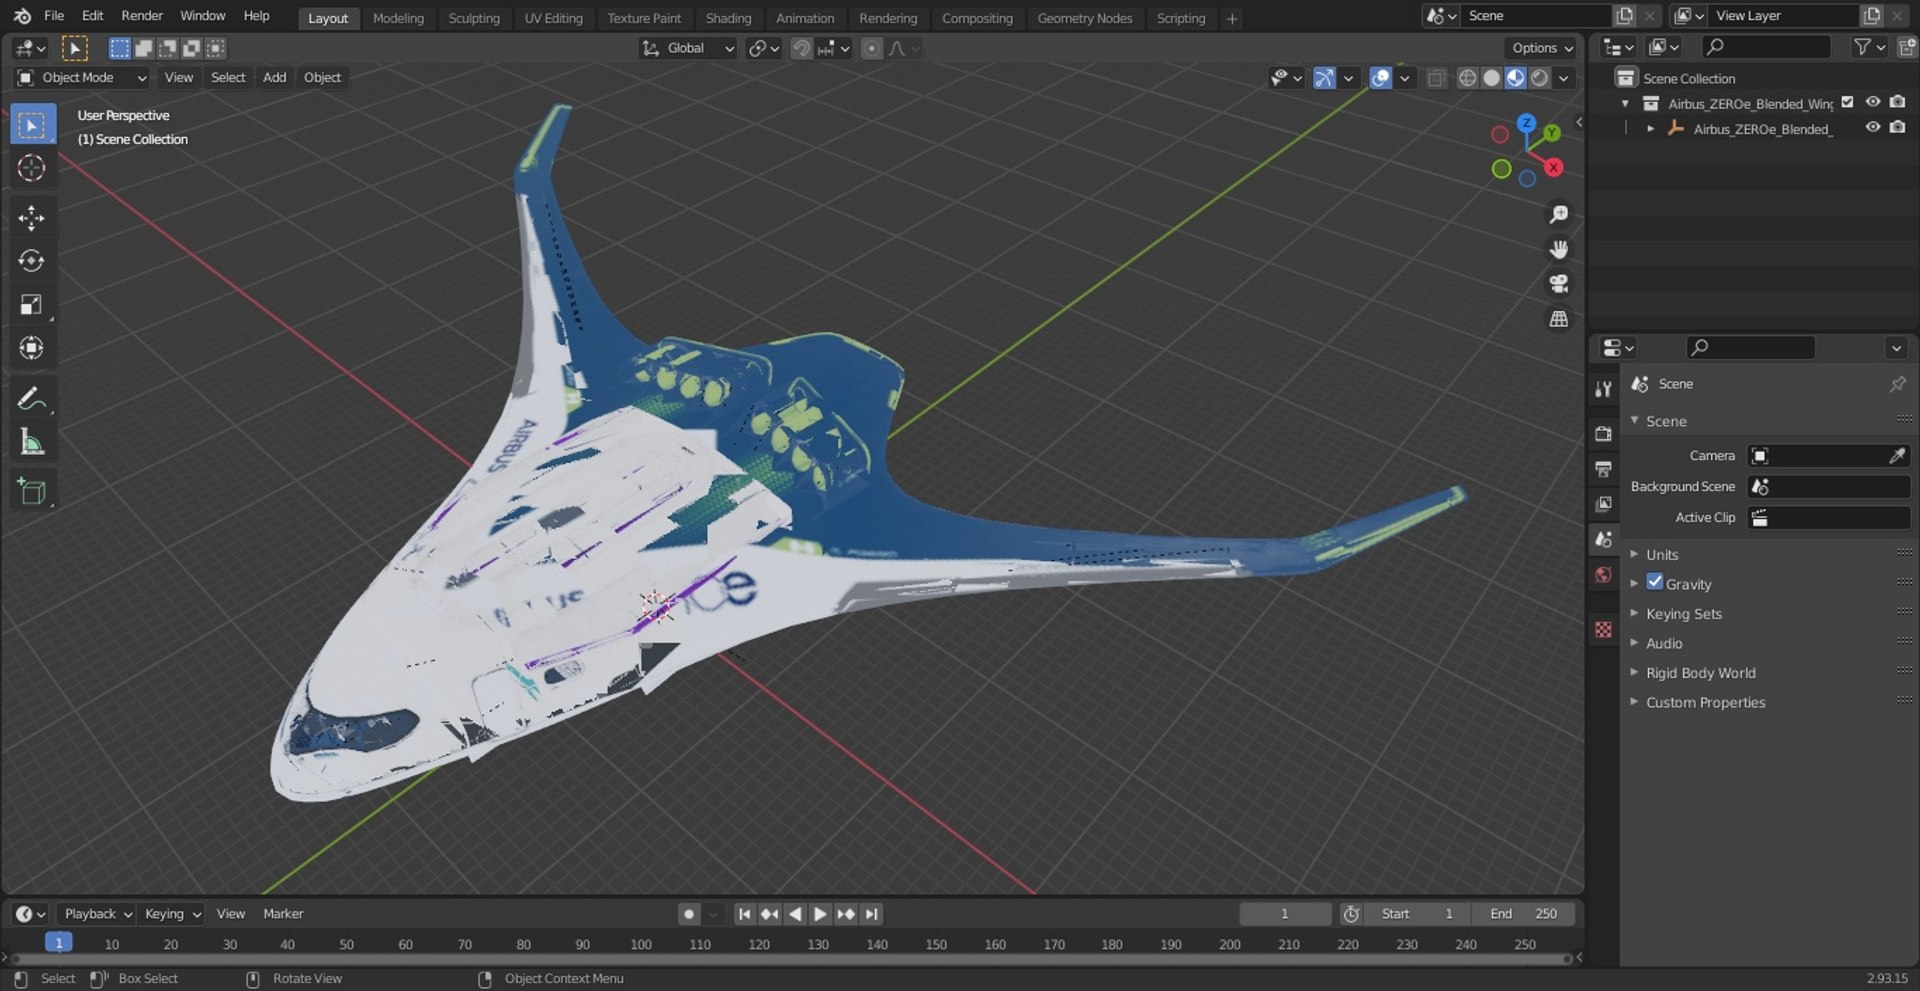Screen dimensions: 1920x991
Task: Switch to the Sculpting workspace tab
Action: click(x=474, y=18)
